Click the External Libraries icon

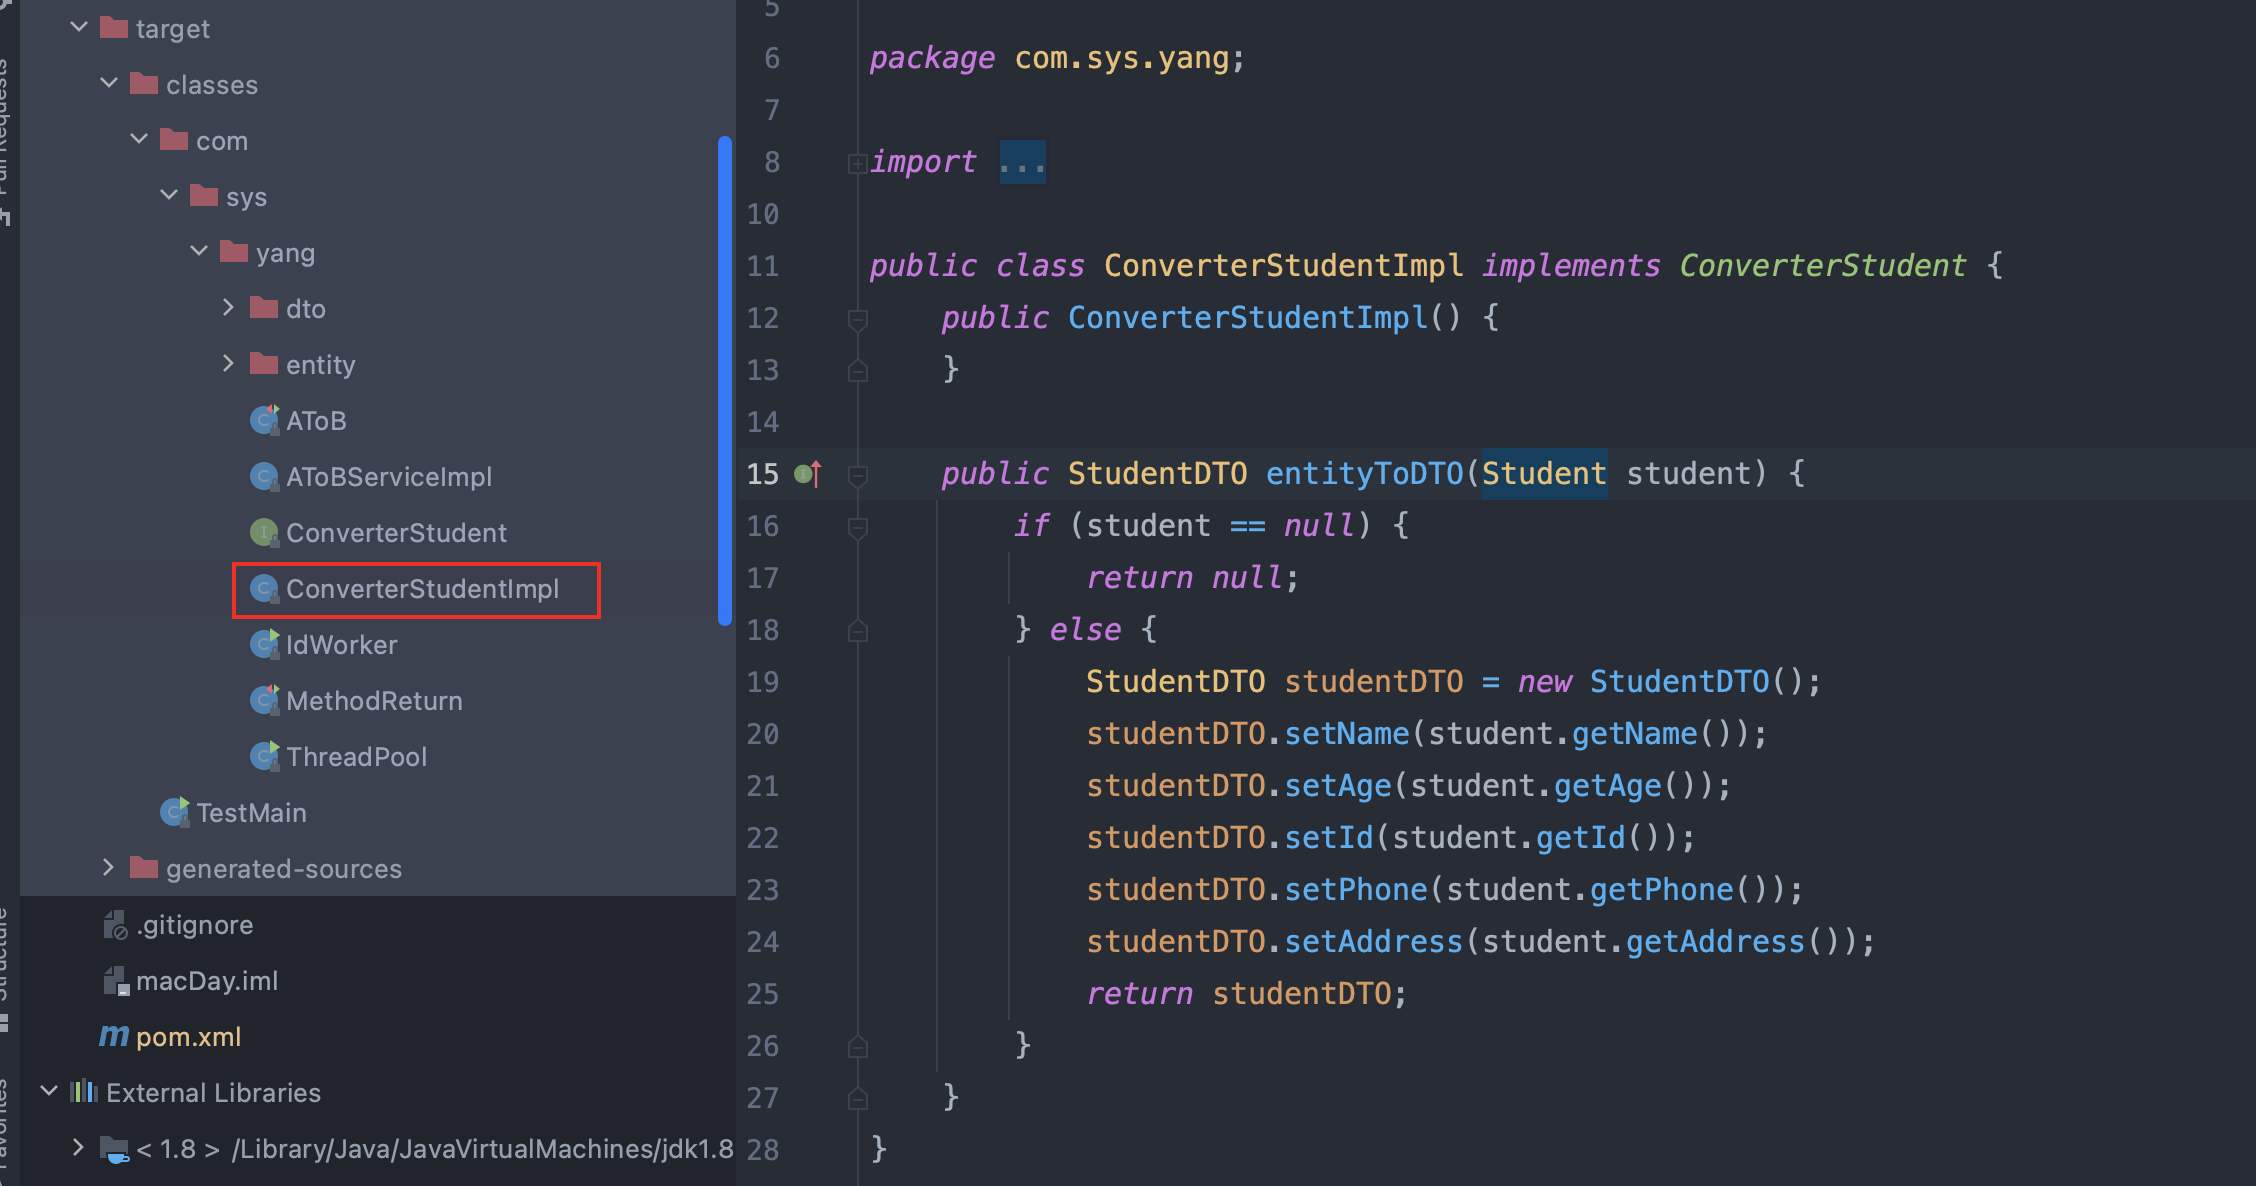84,1092
